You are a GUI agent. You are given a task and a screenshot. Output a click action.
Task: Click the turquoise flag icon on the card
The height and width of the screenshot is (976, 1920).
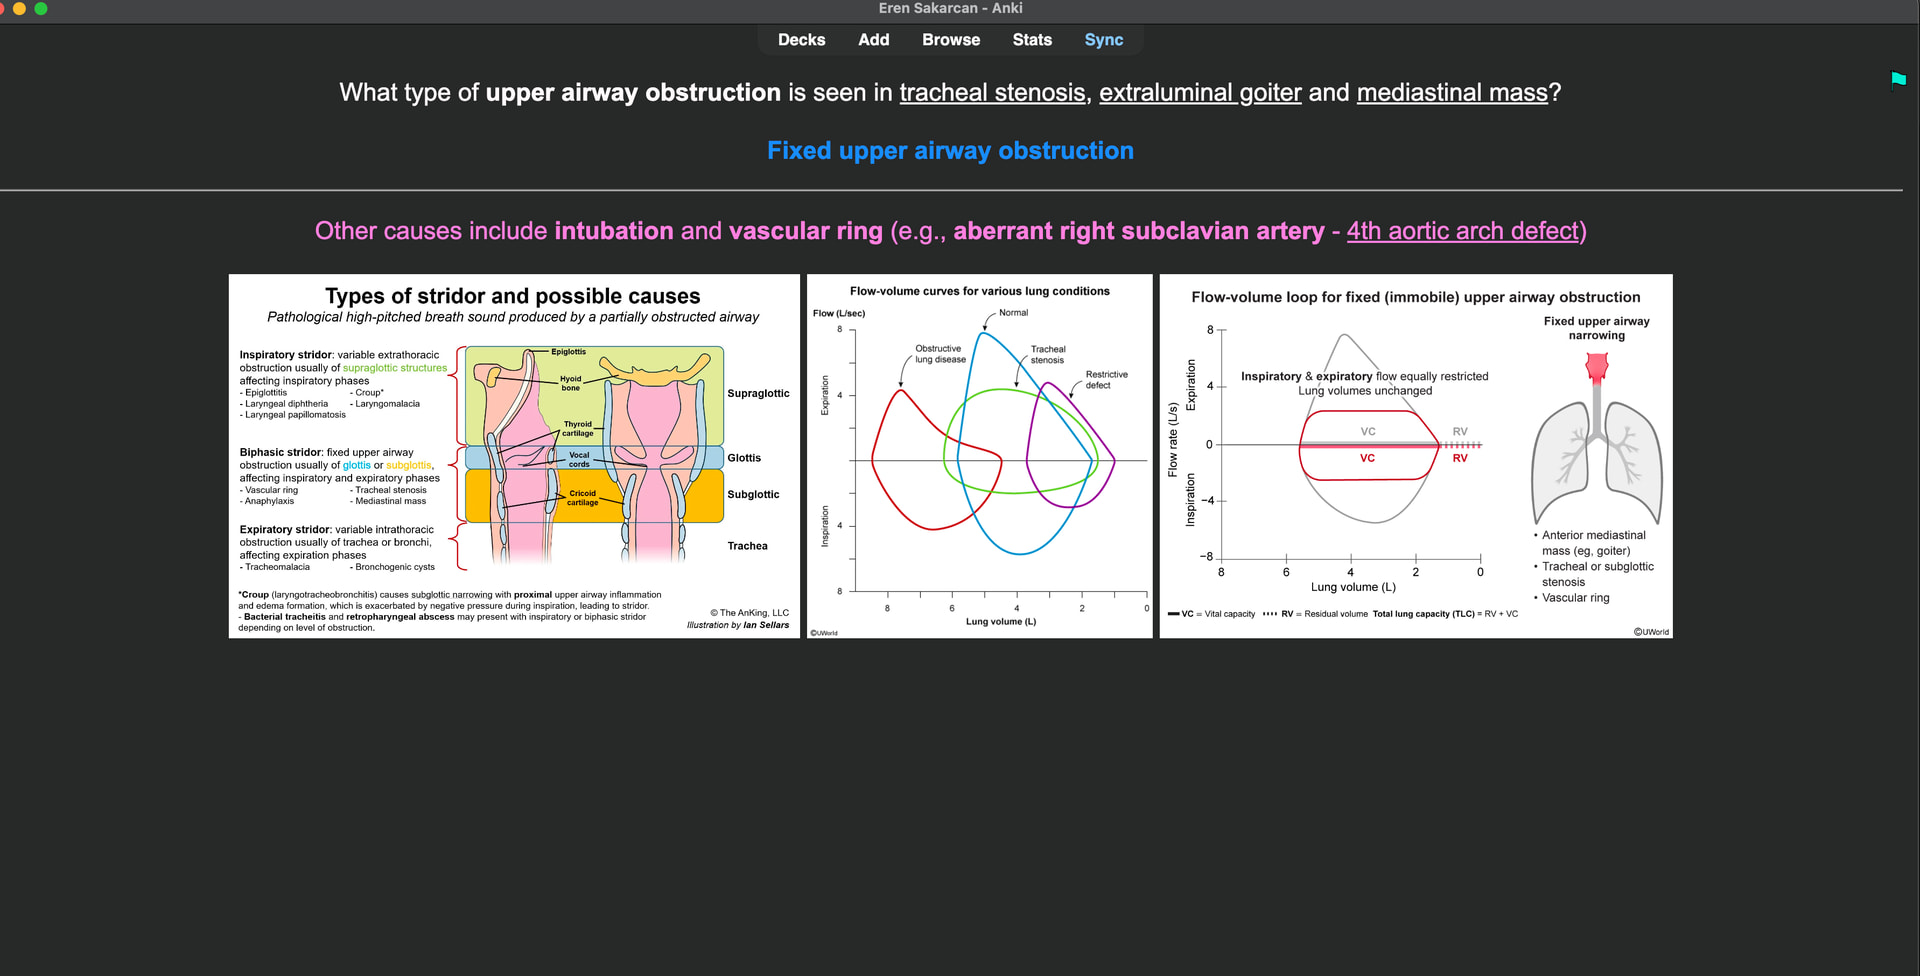[x=1898, y=79]
